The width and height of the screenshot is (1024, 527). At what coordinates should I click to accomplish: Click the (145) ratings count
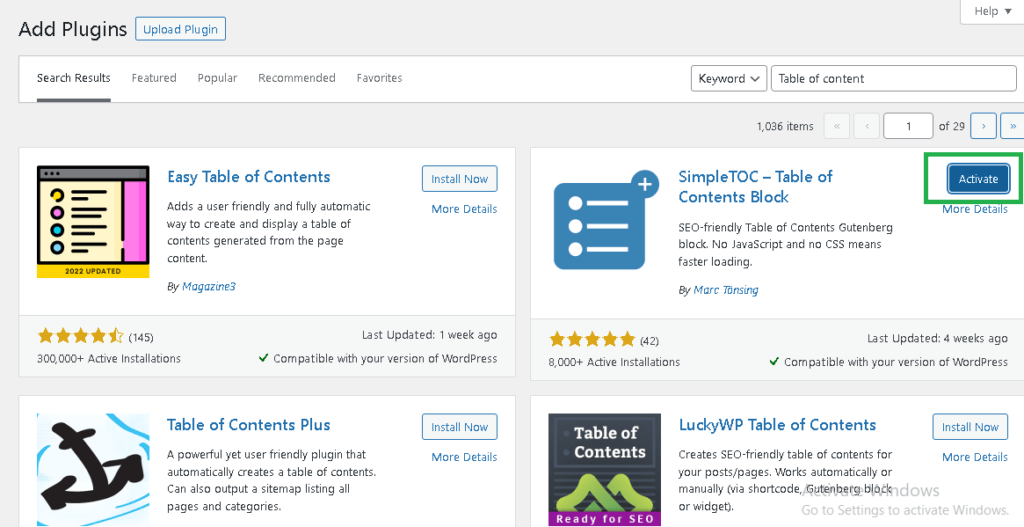pos(141,338)
